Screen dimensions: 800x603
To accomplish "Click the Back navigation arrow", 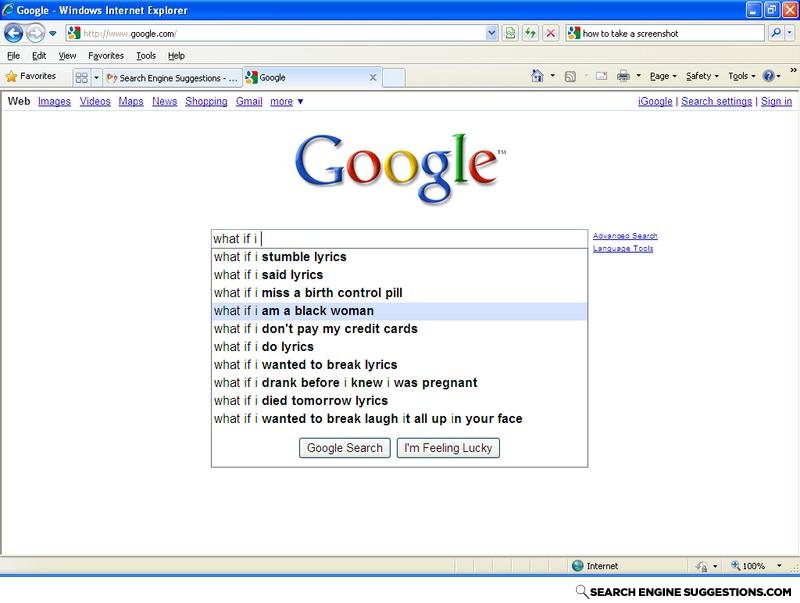I will [x=13, y=34].
